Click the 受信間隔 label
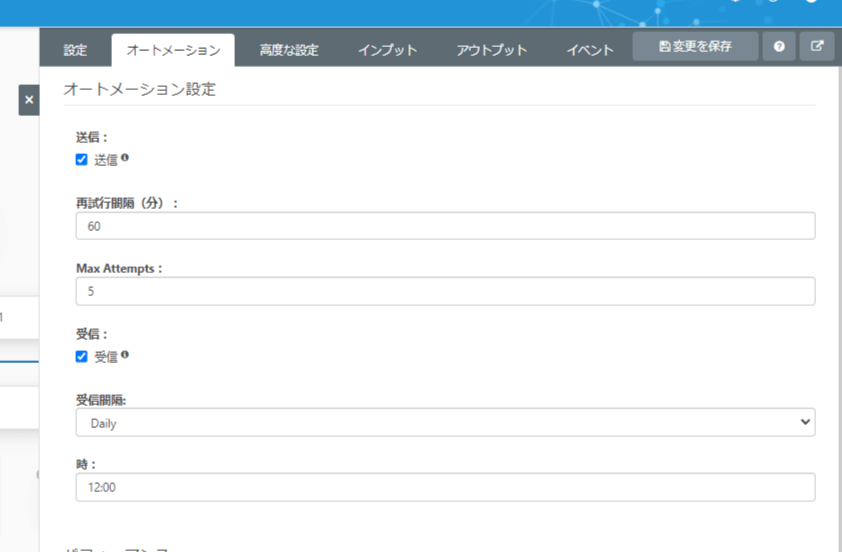Screen dimensions: 842x552 101,400
